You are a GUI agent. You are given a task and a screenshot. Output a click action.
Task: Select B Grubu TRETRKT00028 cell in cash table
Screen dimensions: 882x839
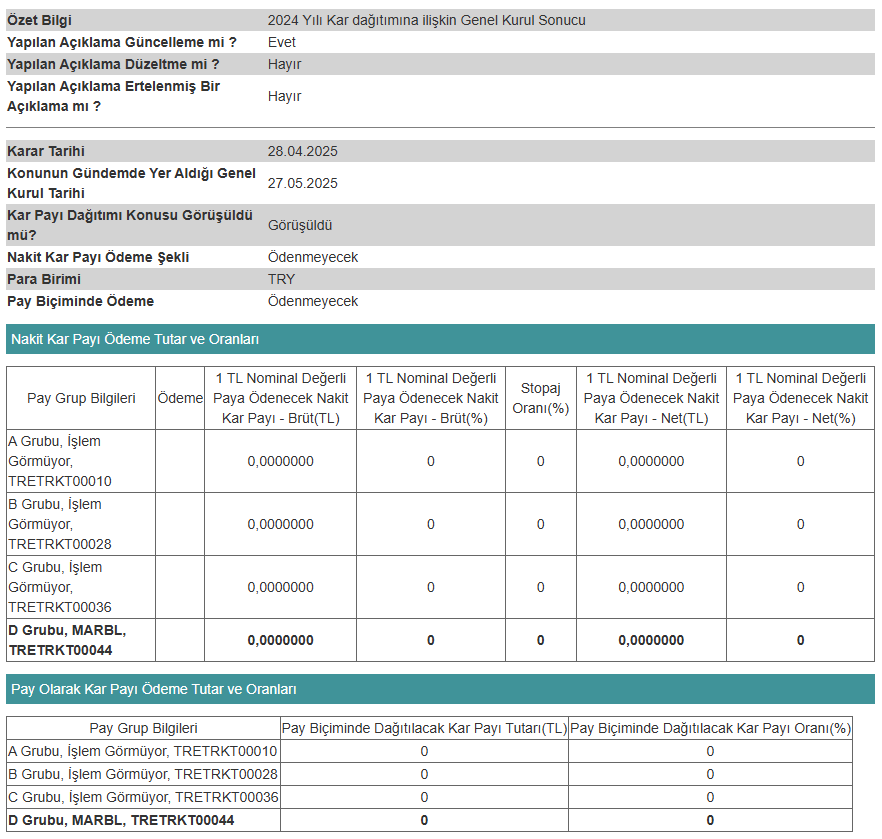point(81,524)
